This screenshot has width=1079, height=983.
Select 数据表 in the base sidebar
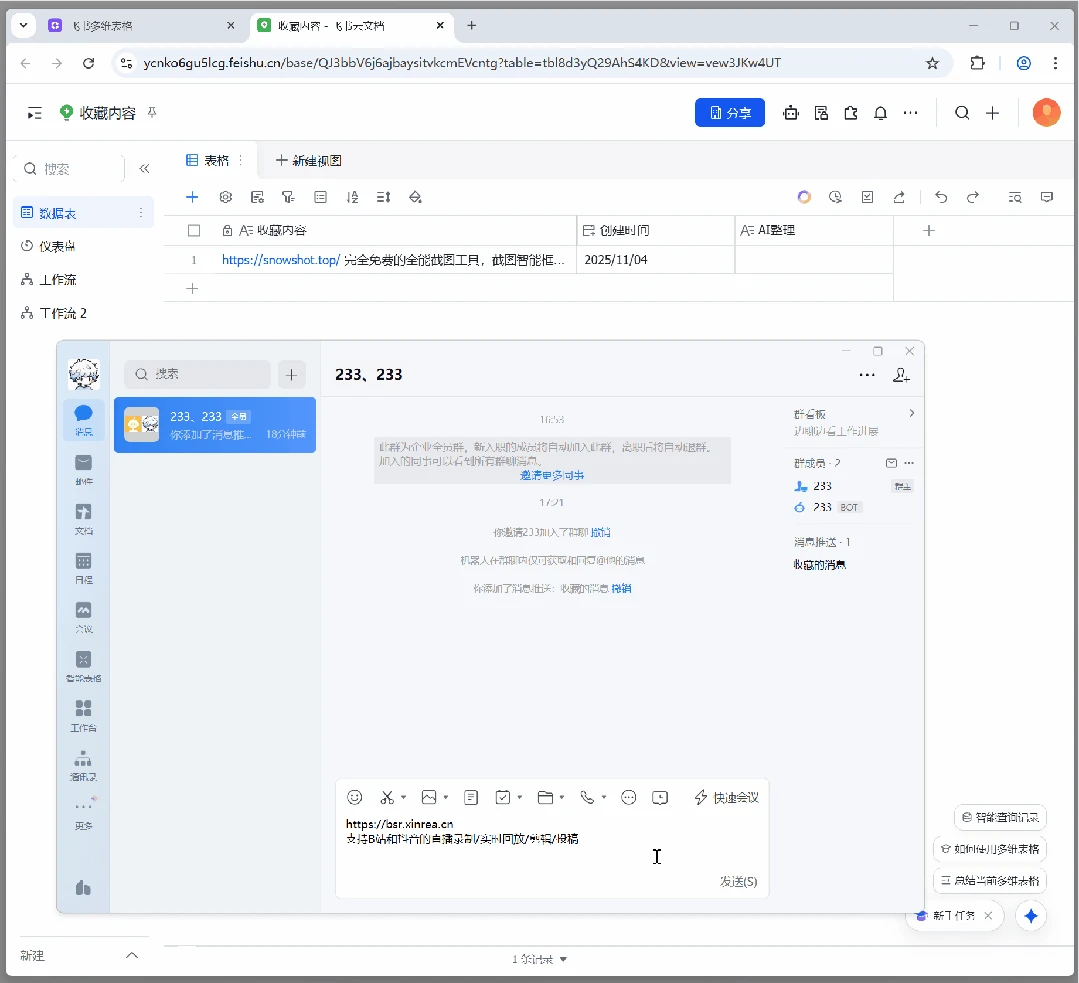tap(83, 213)
